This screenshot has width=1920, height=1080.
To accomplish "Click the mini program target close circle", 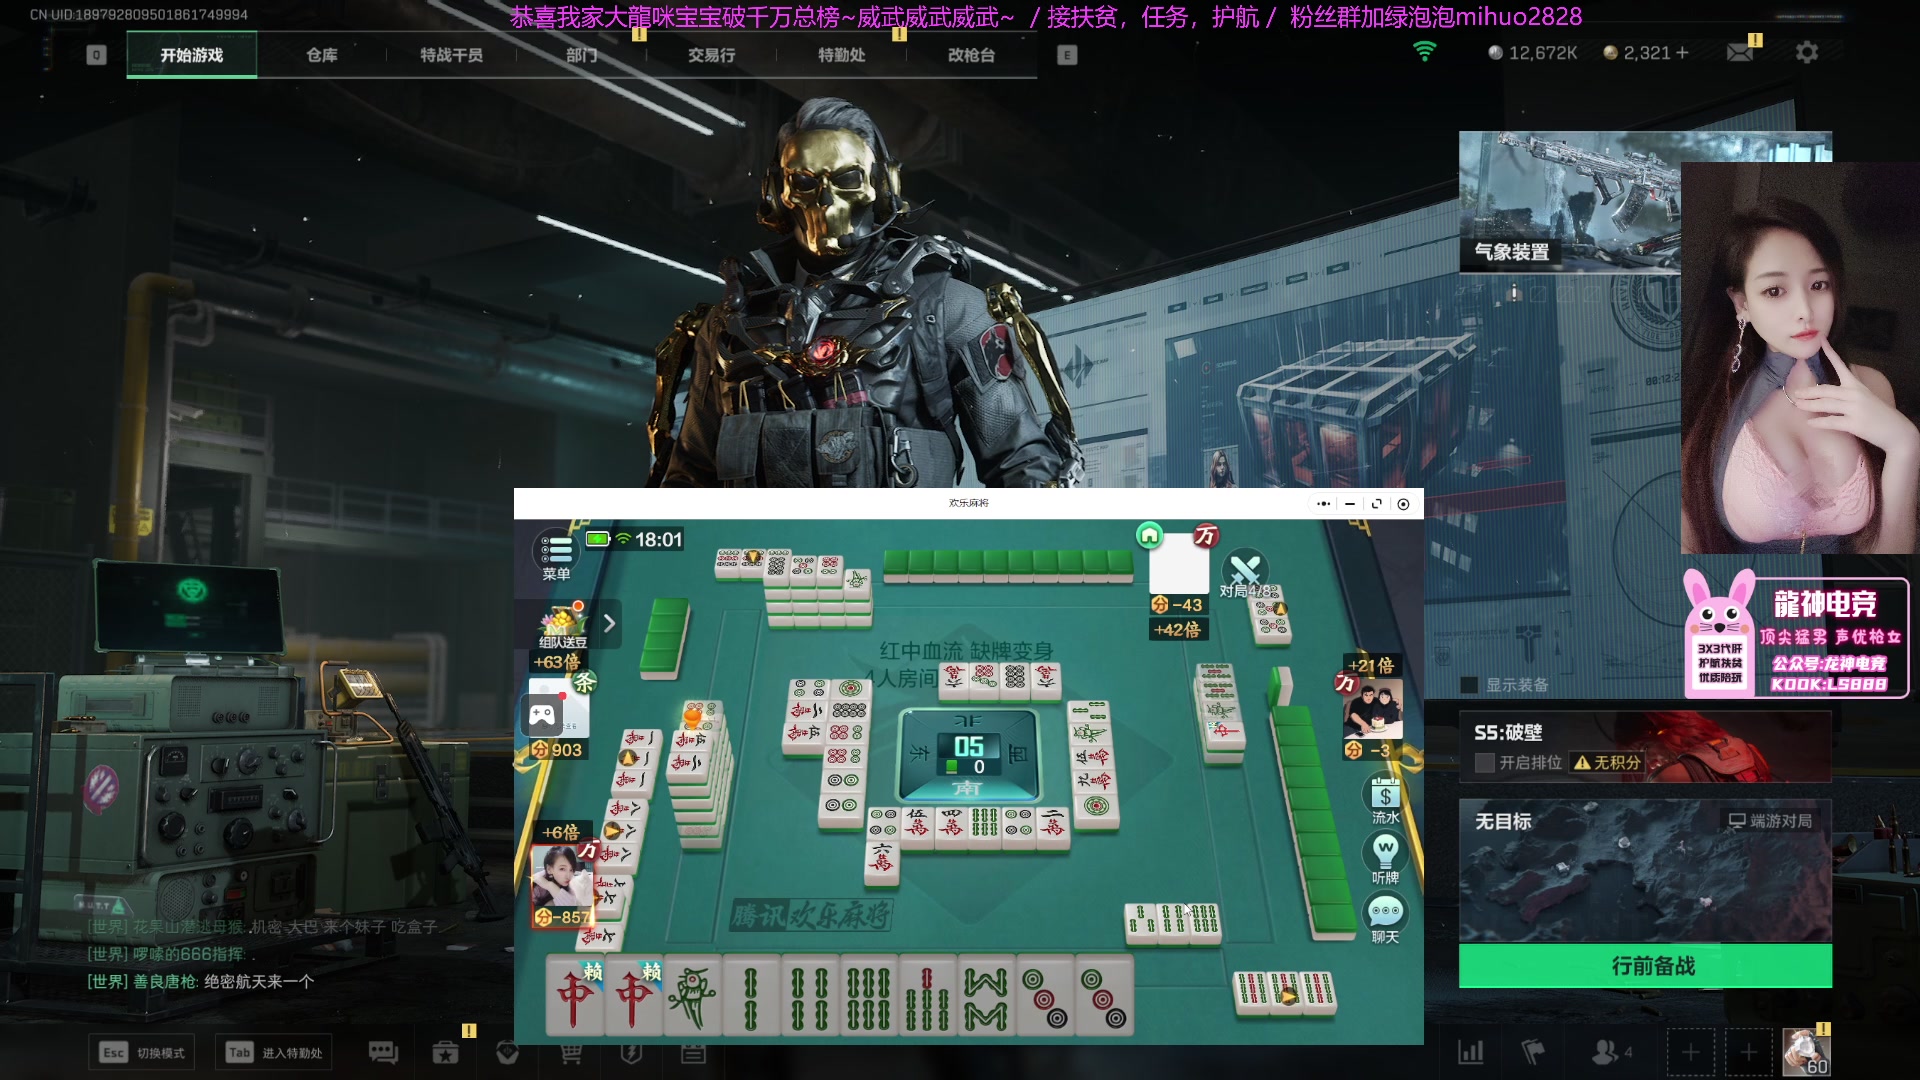I will pos(1403,504).
